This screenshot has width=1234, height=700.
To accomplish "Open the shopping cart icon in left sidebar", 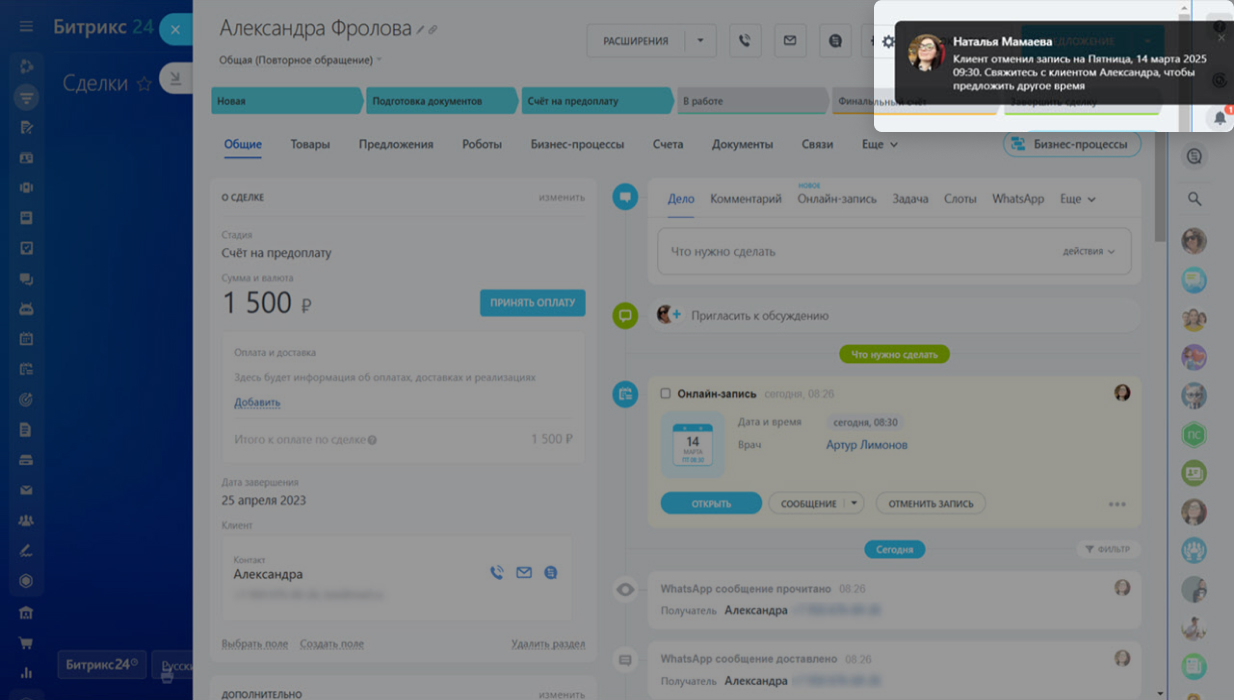I will tap(26, 643).
